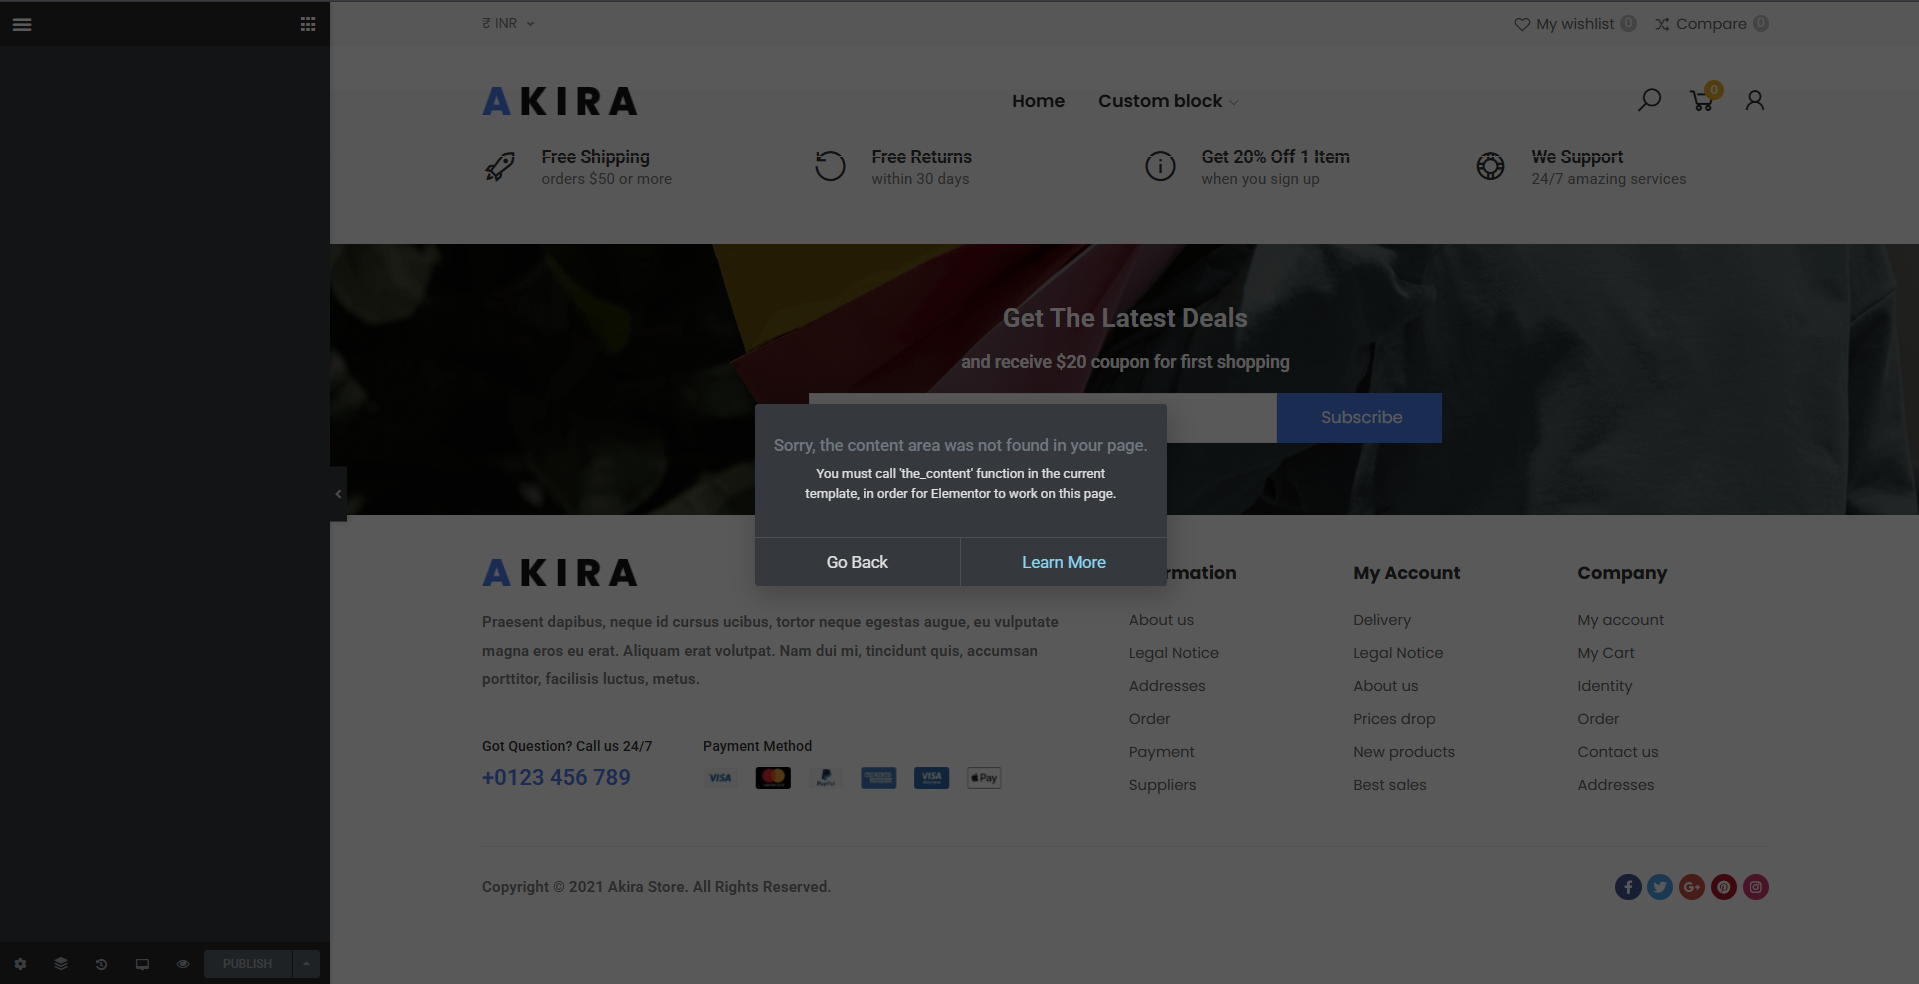This screenshot has width=1919, height=984.
Task: Expand the Custom block menu
Action: click(1167, 101)
